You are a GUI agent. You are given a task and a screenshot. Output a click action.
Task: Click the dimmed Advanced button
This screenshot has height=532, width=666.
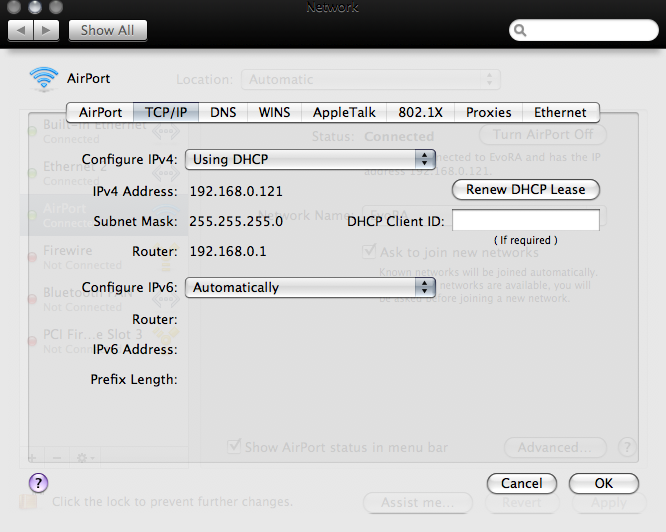click(x=555, y=448)
